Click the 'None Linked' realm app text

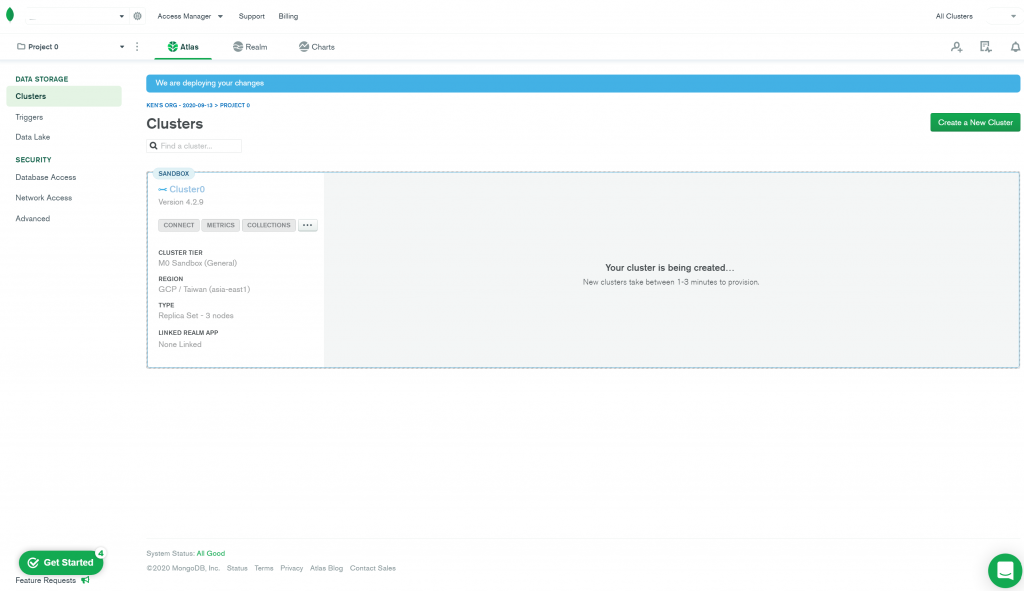click(180, 344)
